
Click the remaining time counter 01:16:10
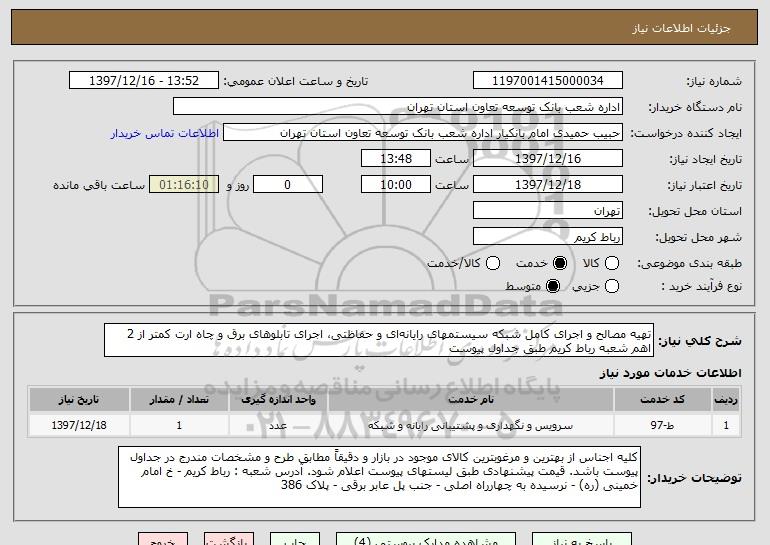pyautogui.click(x=184, y=185)
